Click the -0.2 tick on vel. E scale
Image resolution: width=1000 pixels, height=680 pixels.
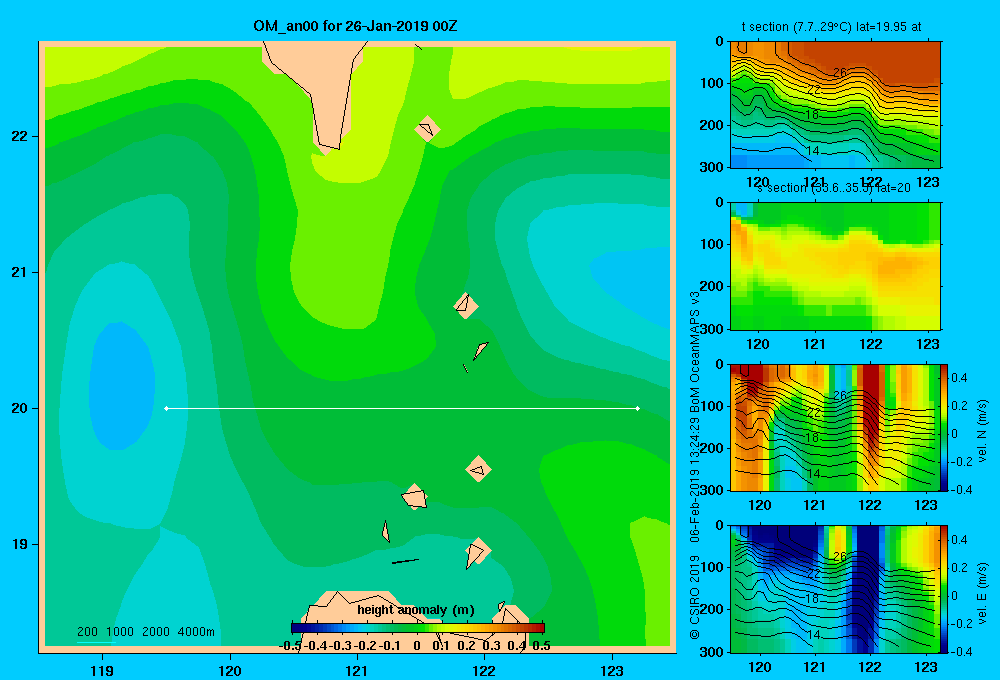[961, 624]
